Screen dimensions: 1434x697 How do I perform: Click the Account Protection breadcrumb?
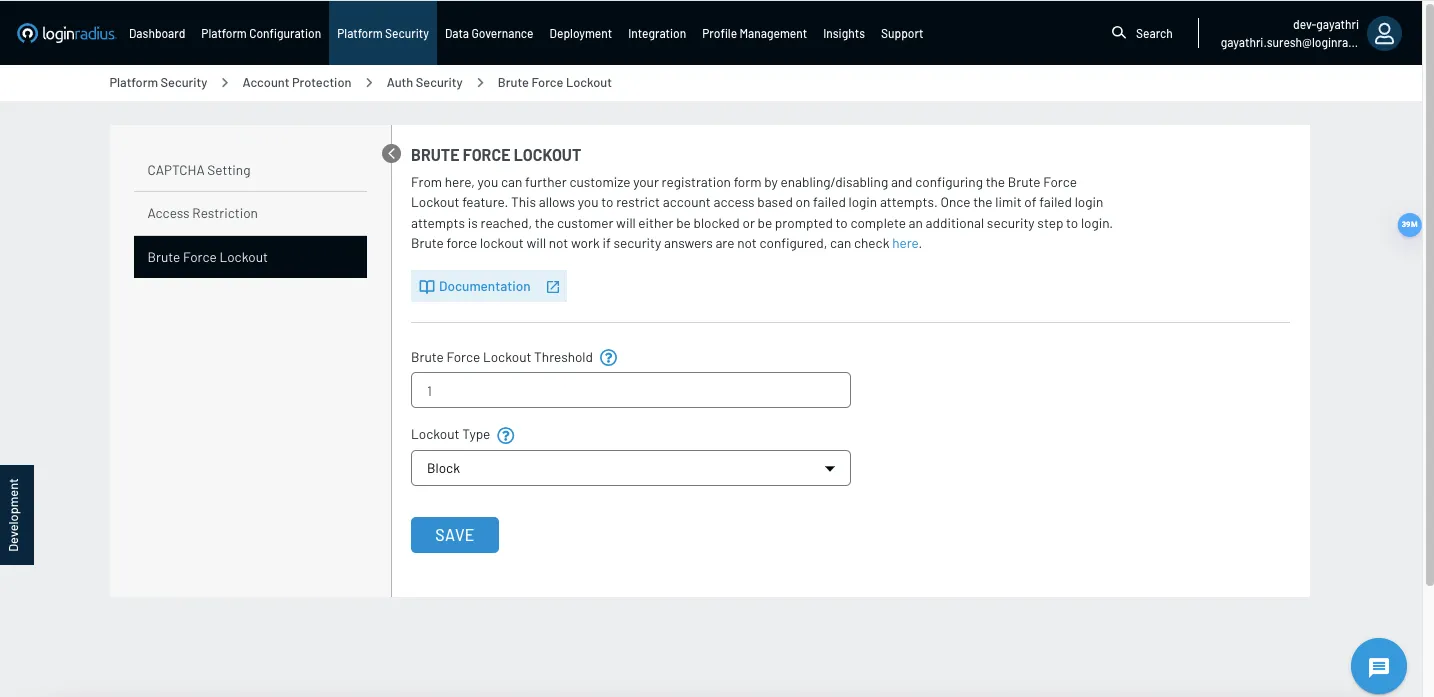click(297, 82)
